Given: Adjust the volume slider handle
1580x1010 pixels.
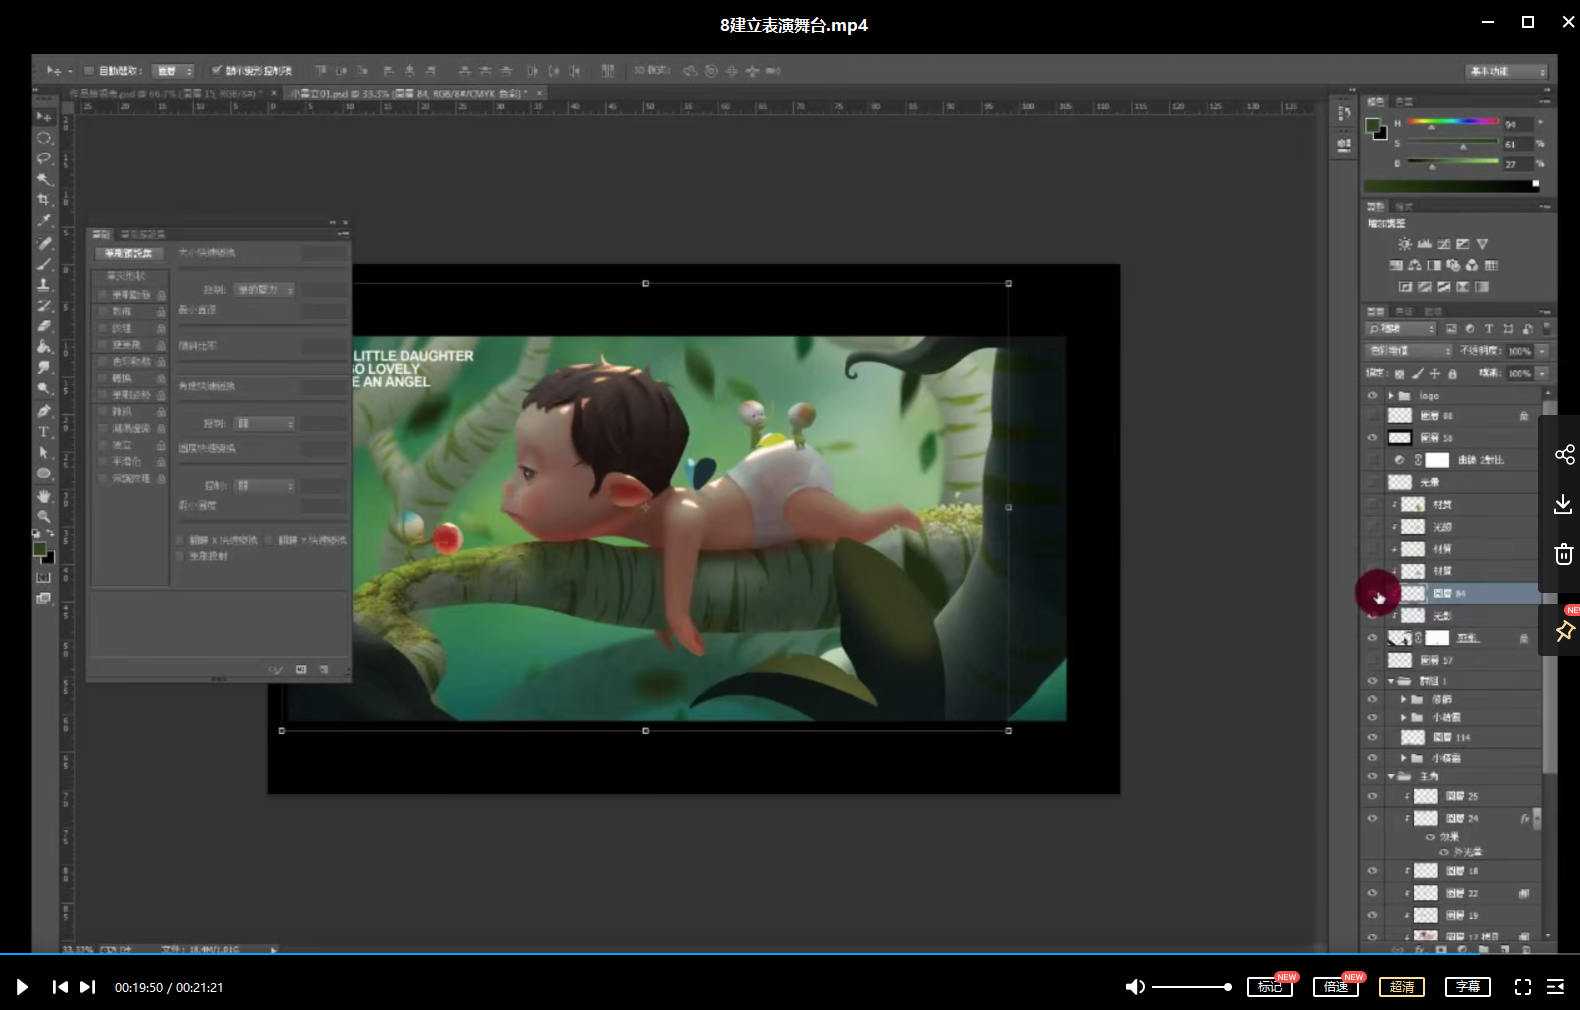Looking at the screenshot, I should click(1227, 987).
